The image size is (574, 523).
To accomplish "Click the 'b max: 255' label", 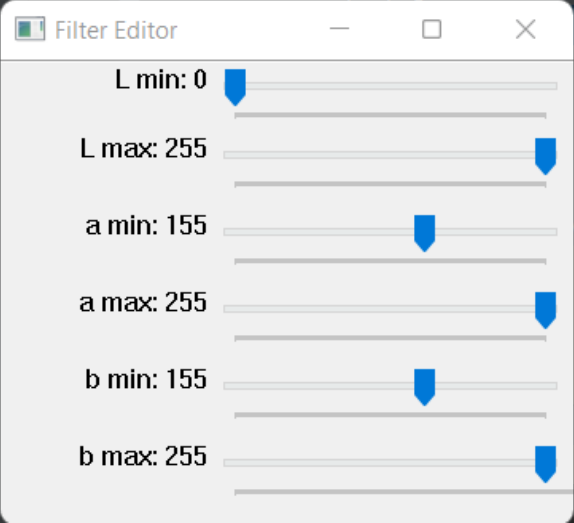I will 143,456.
